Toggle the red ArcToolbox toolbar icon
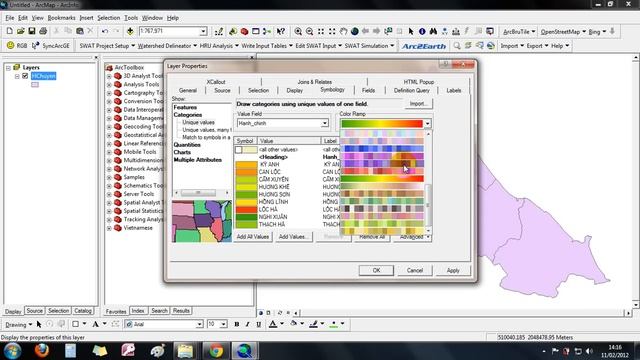The width and height of the screenshot is (640, 360). tap(244, 31)
